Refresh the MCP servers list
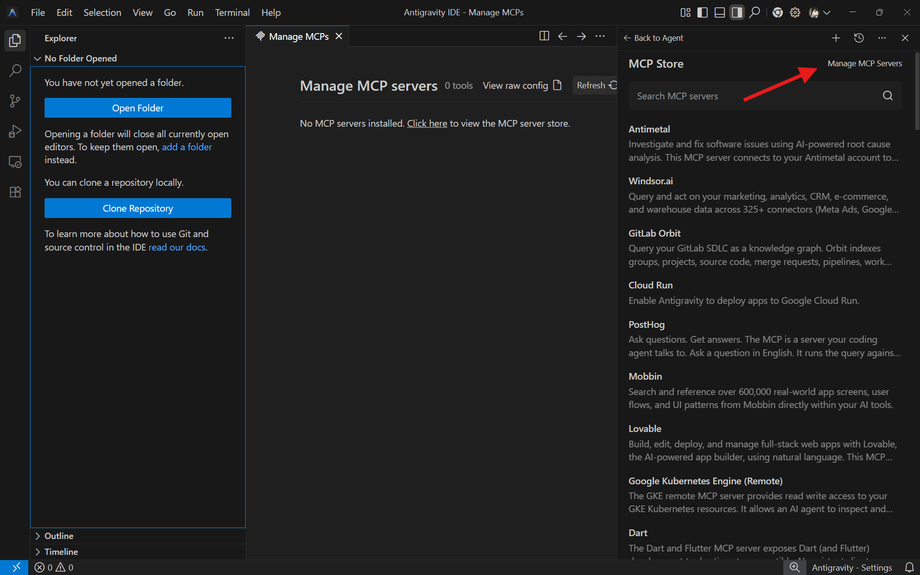 596,86
